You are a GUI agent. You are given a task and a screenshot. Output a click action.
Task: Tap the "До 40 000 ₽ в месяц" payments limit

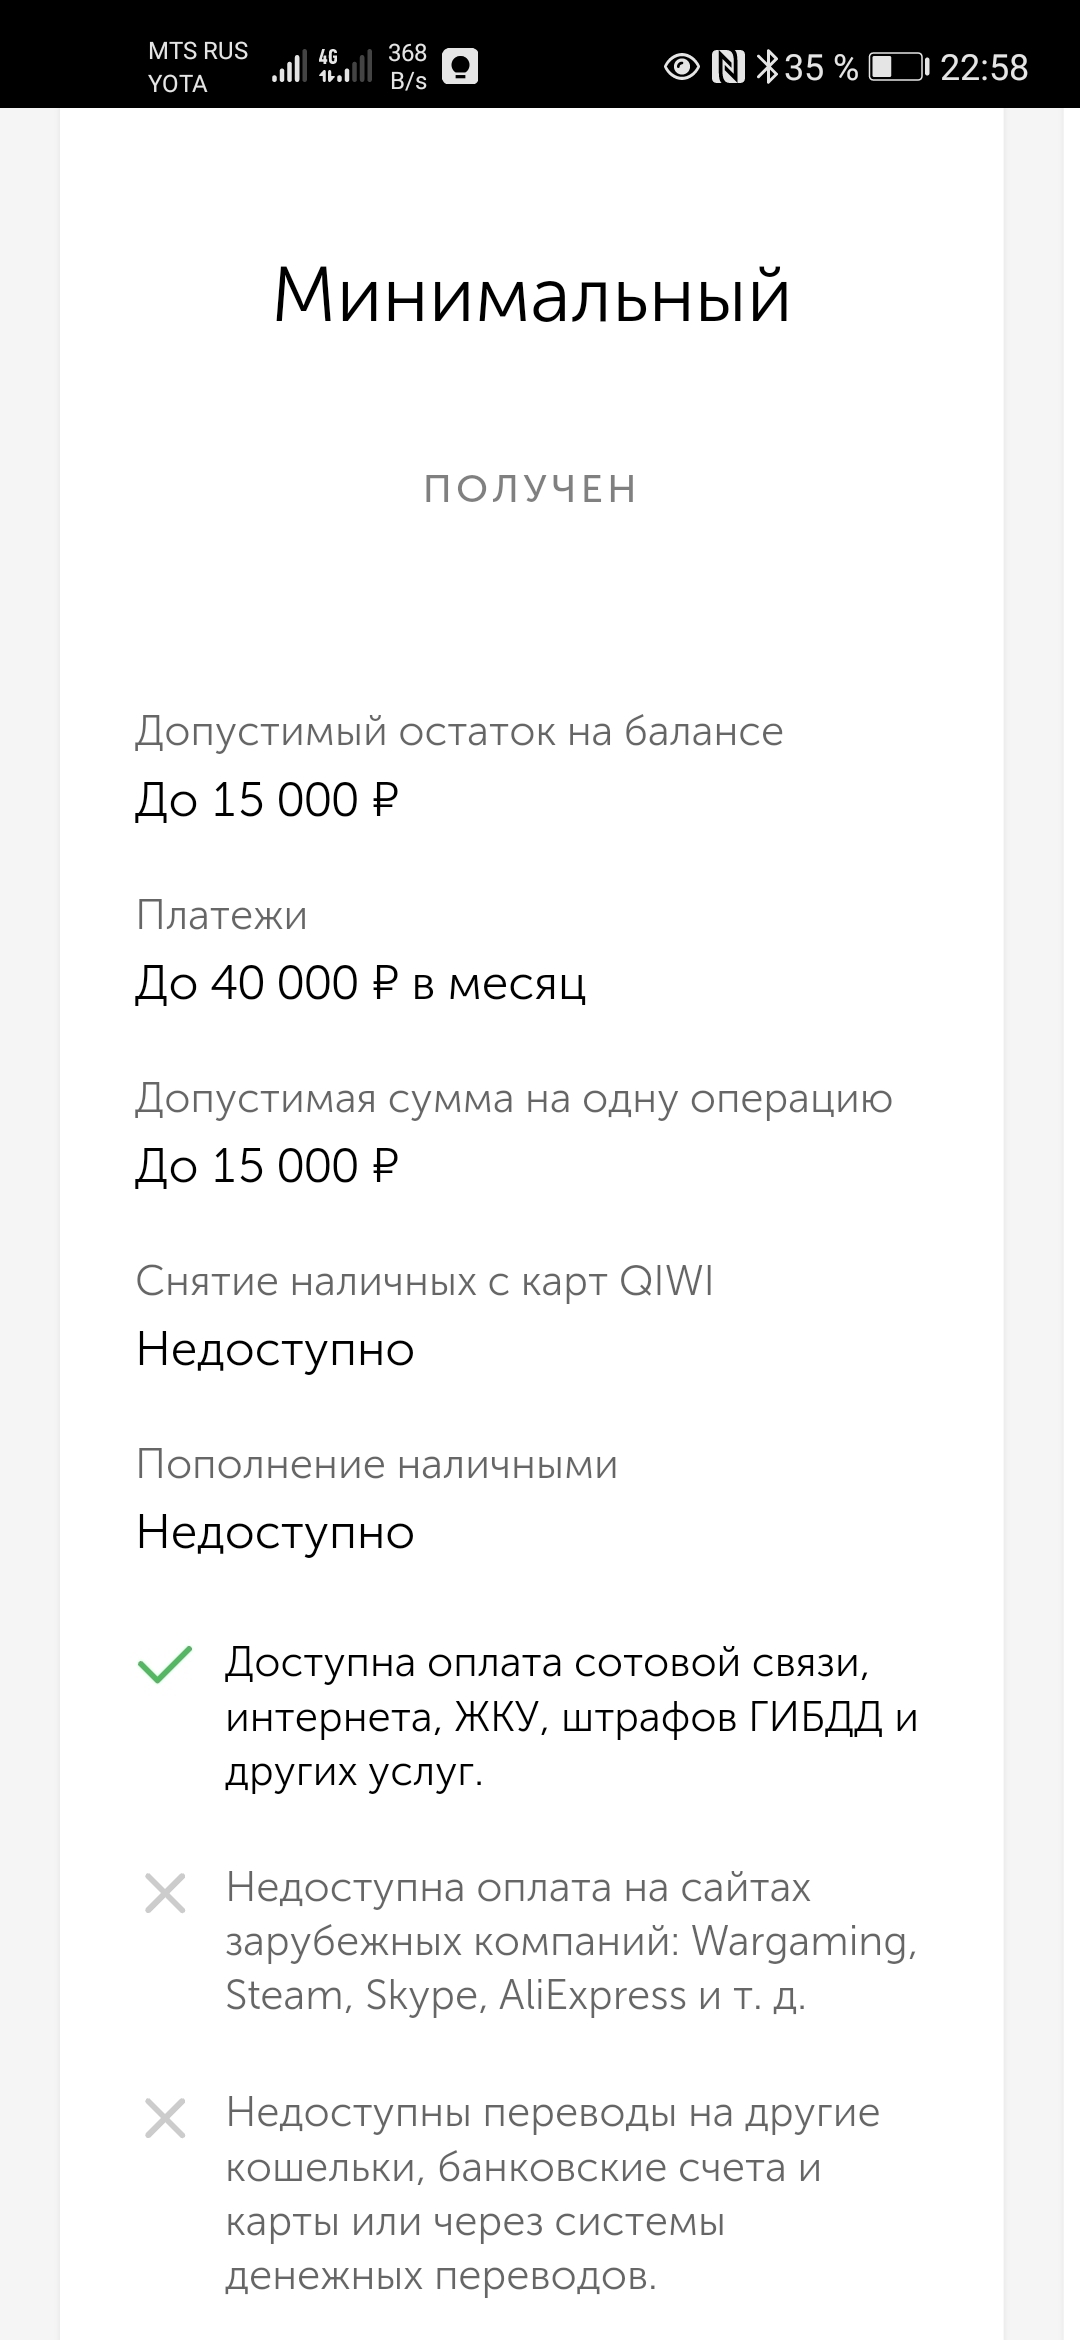click(361, 983)
